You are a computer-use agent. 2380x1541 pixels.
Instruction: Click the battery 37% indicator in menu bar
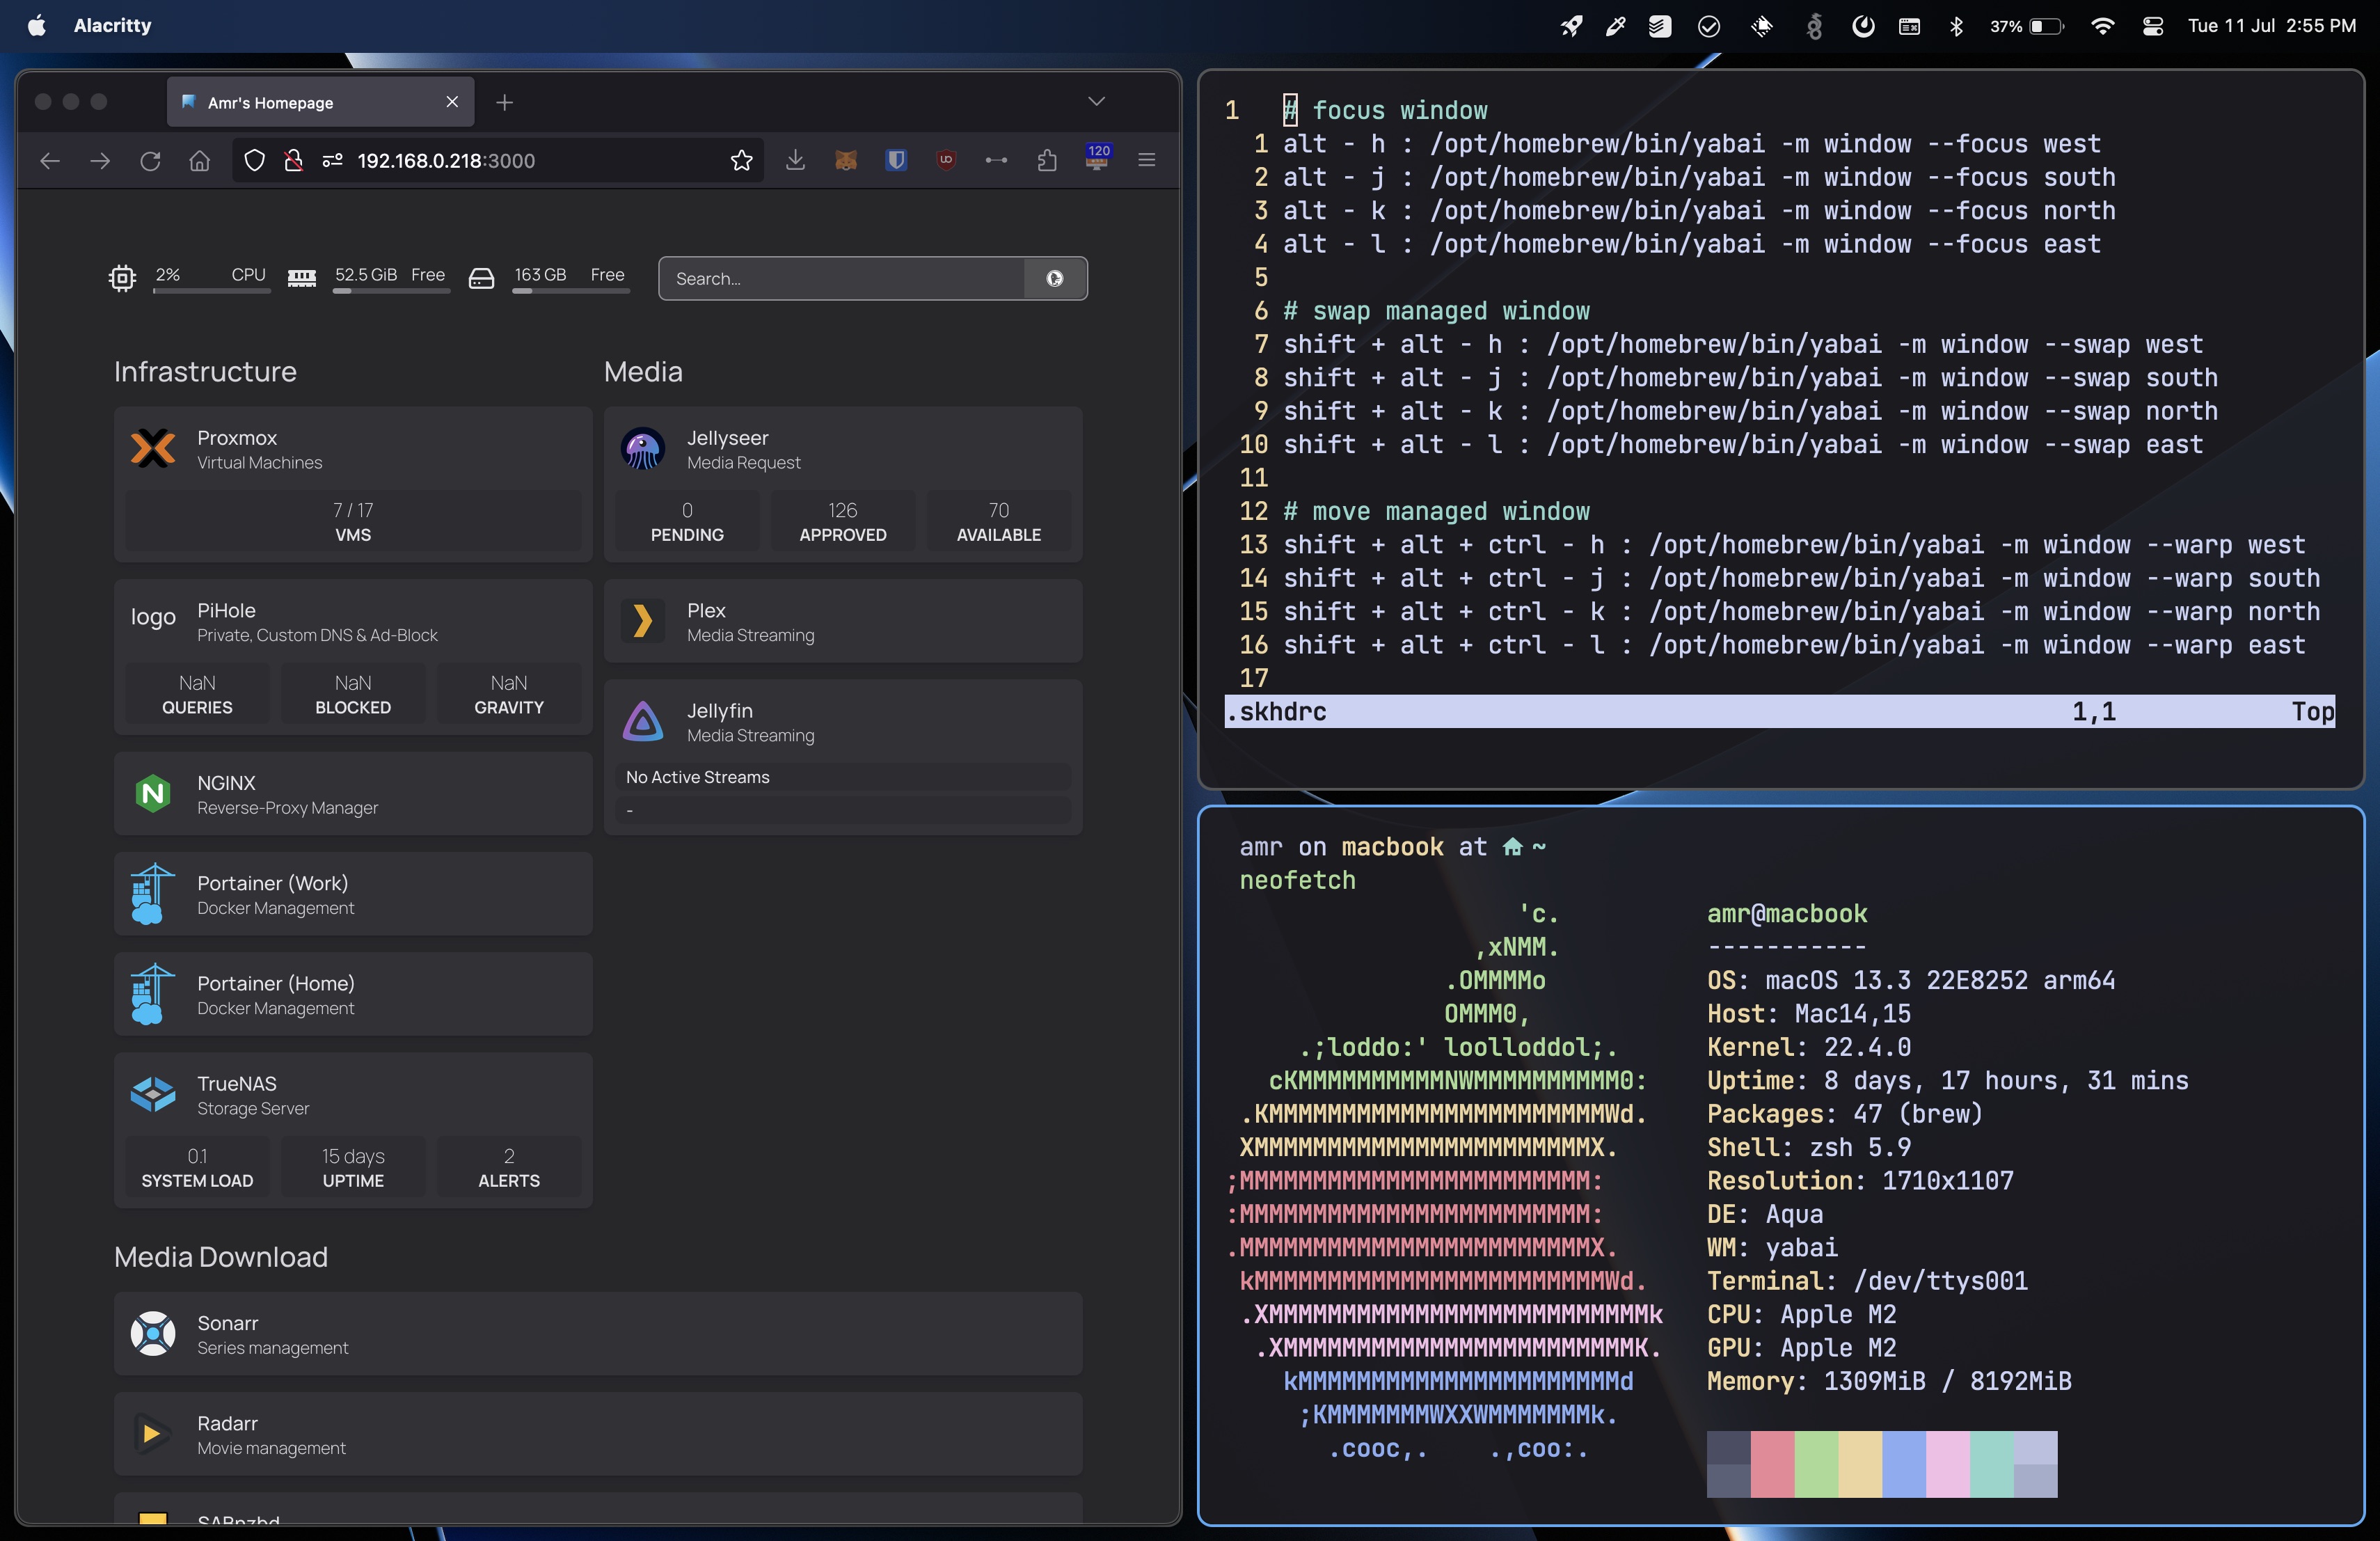2026,26
